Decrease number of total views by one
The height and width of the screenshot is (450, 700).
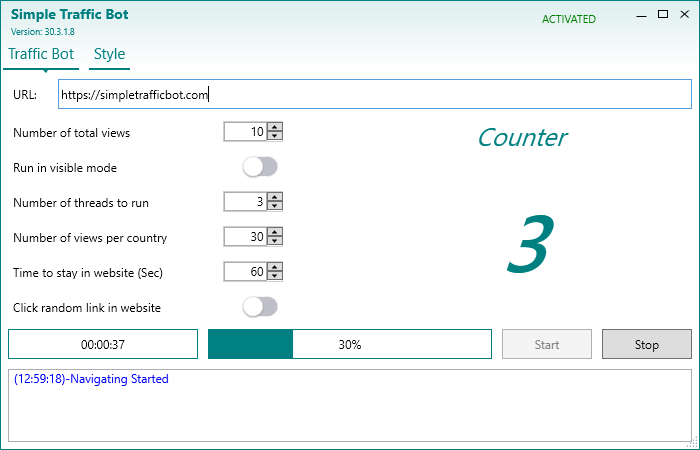tap(275, 137)
